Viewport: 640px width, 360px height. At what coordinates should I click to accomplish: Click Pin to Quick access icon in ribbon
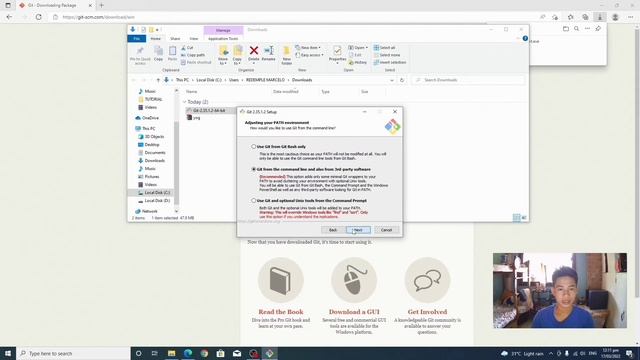(x=140, y=55)
